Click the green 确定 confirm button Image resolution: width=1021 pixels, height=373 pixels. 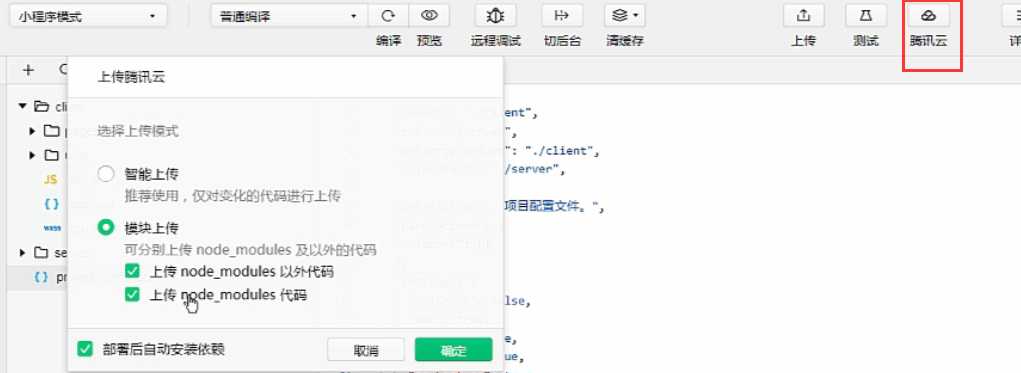[x=453, y=350]
